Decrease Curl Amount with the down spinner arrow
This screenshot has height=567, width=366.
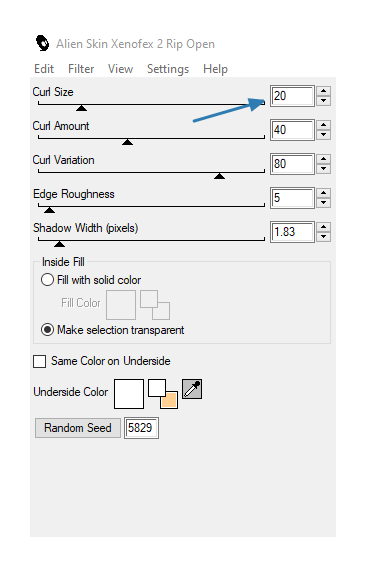[323, 135]
